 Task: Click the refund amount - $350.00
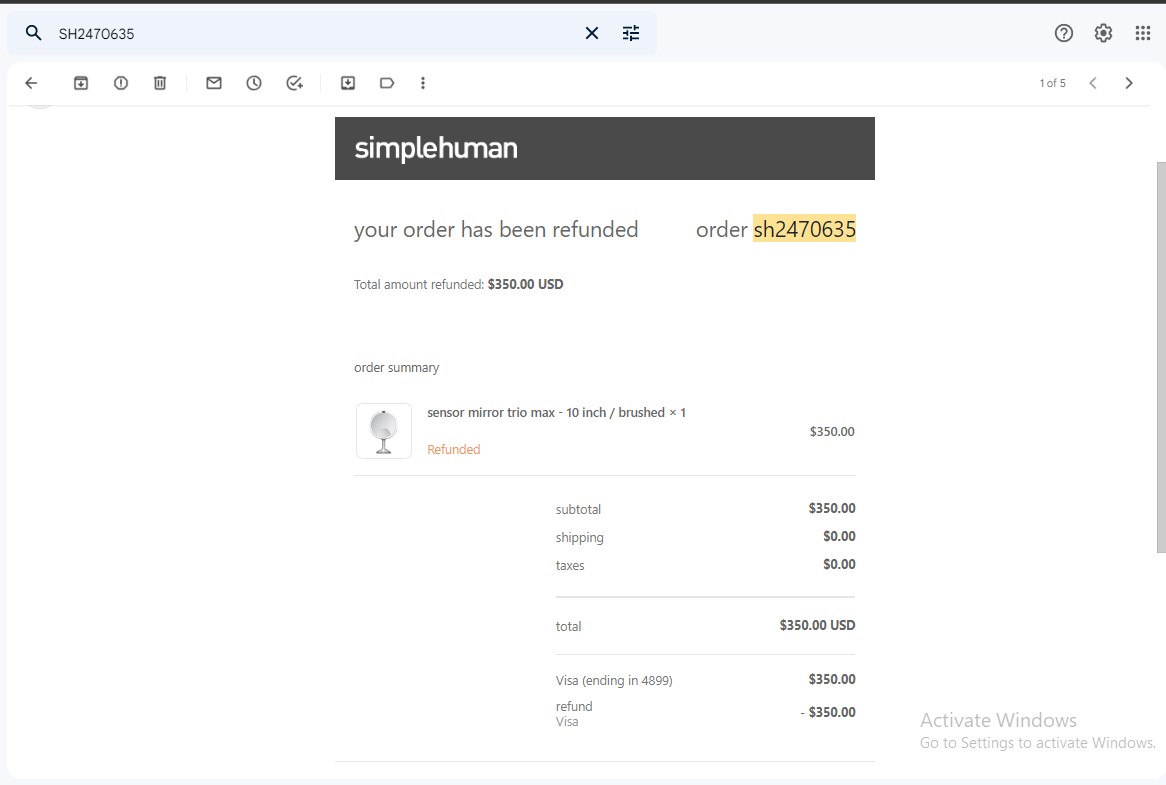coord(828,712)
